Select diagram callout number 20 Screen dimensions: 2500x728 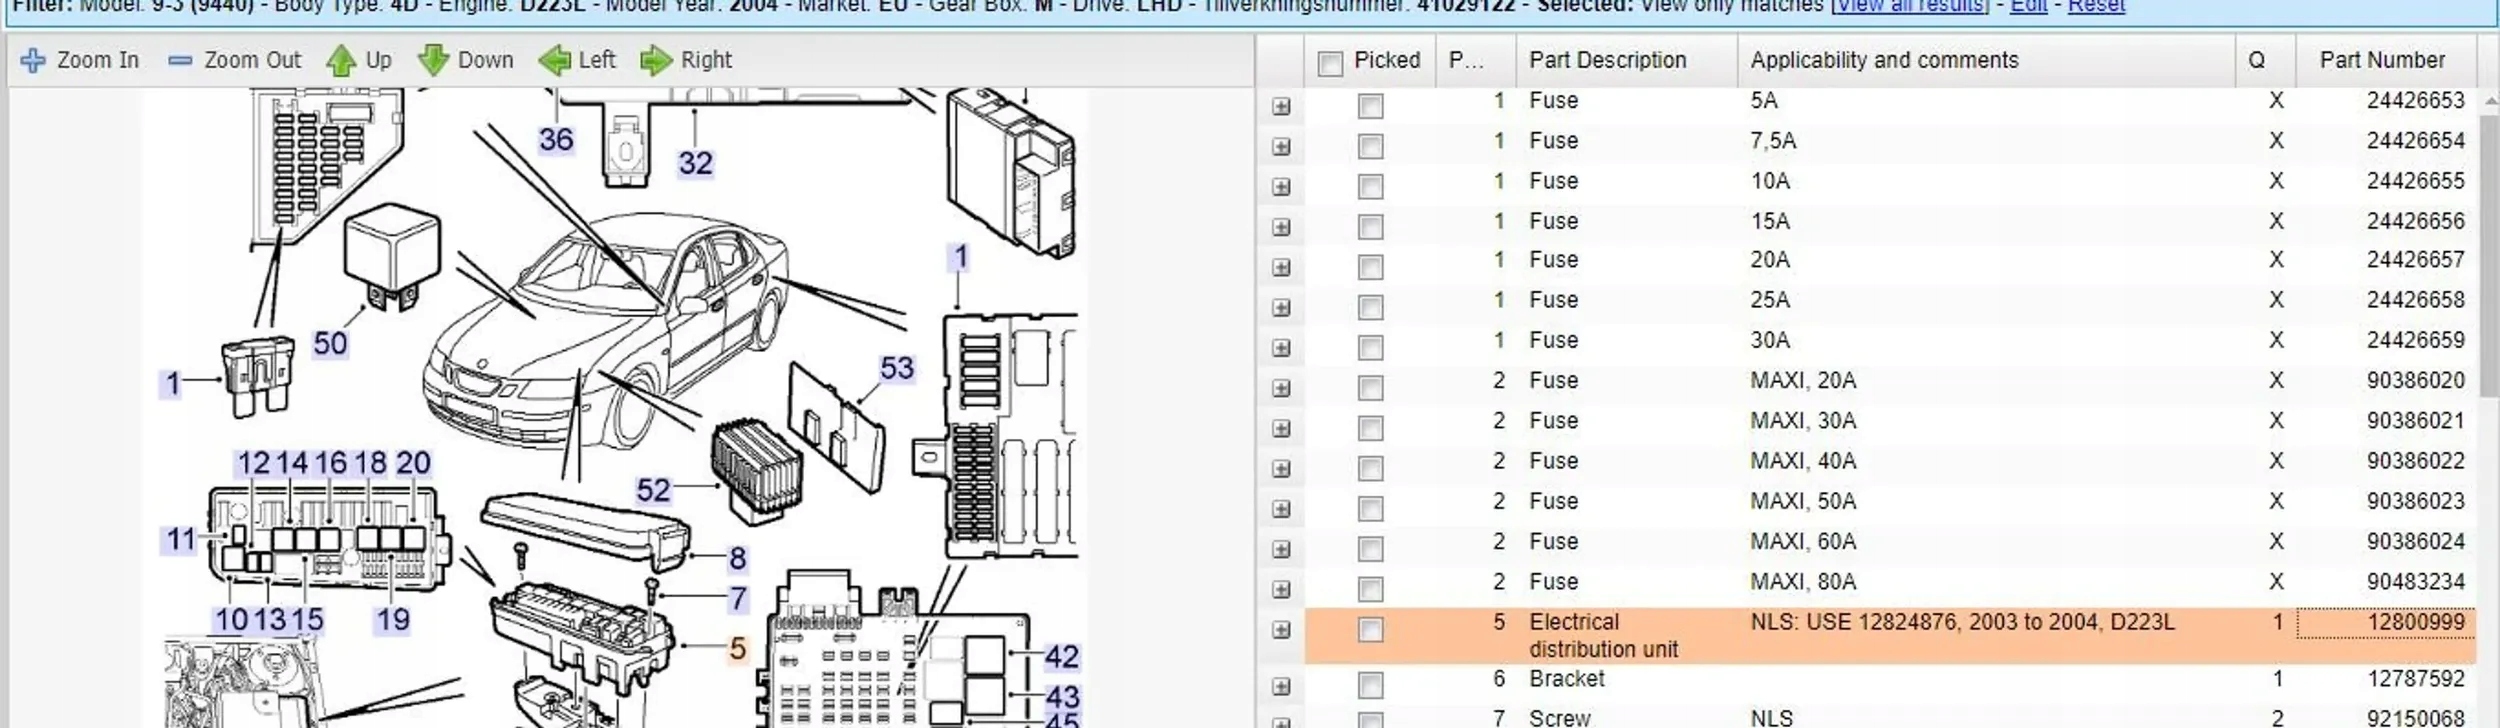[x=413, y=463]
